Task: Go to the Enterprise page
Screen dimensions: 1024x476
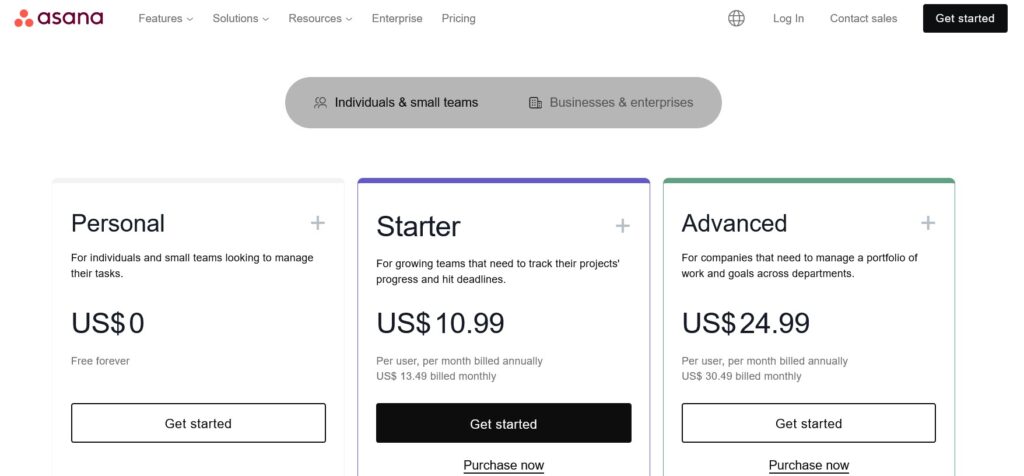Action: click(x=397, y=18)
